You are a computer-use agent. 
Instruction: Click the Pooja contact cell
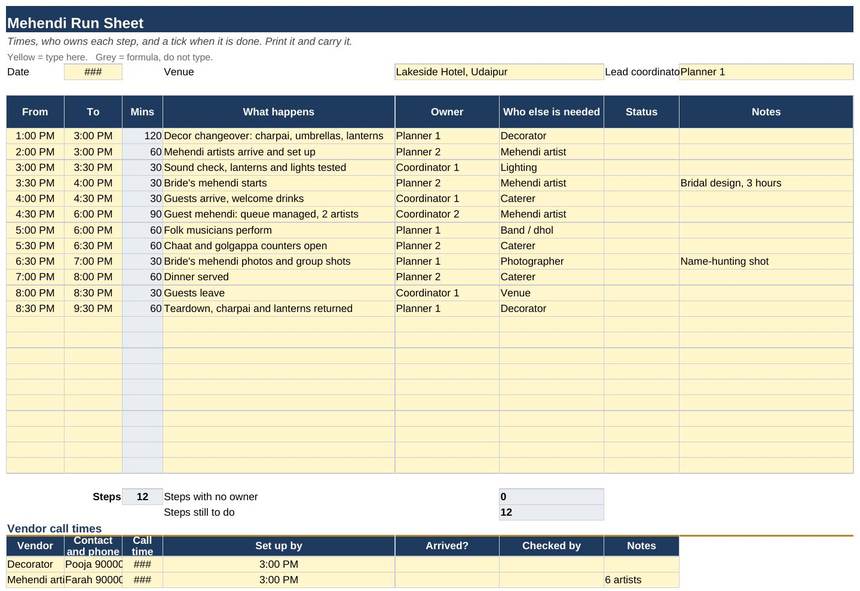[93, 564]
